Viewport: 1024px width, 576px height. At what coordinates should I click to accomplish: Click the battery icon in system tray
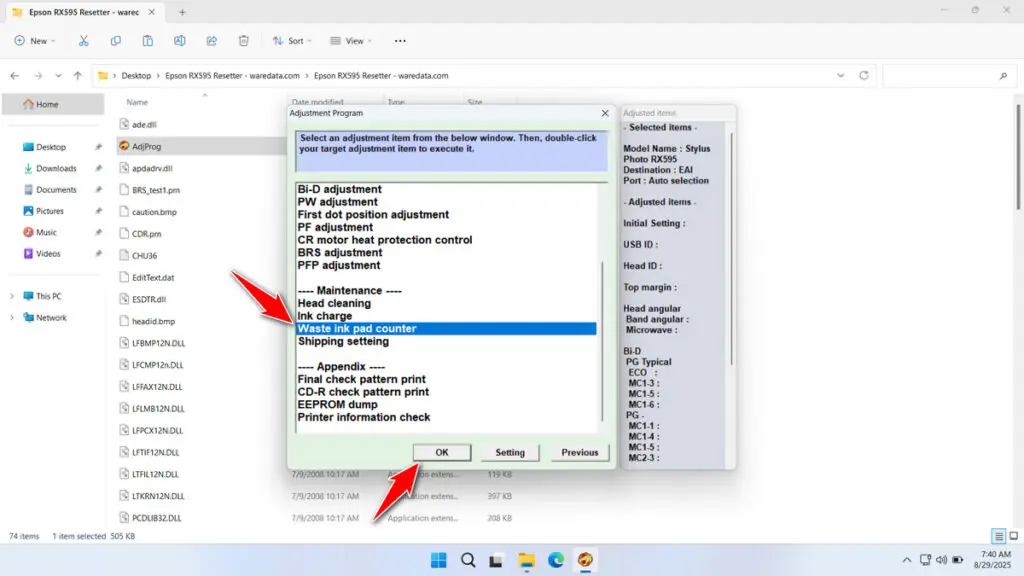[957, 560]
